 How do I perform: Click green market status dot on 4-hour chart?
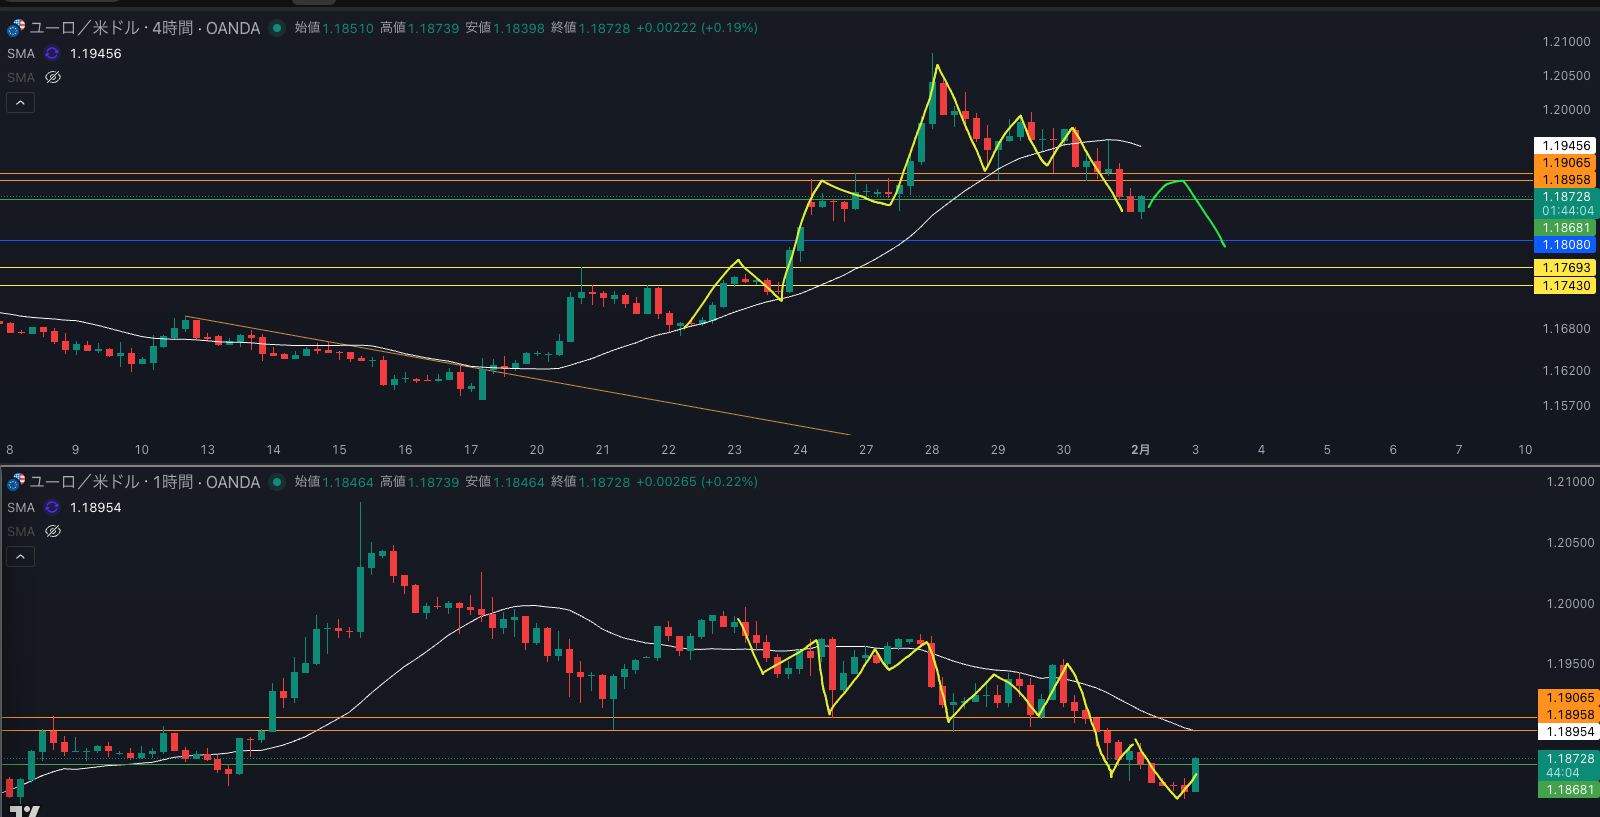(277, 28)
